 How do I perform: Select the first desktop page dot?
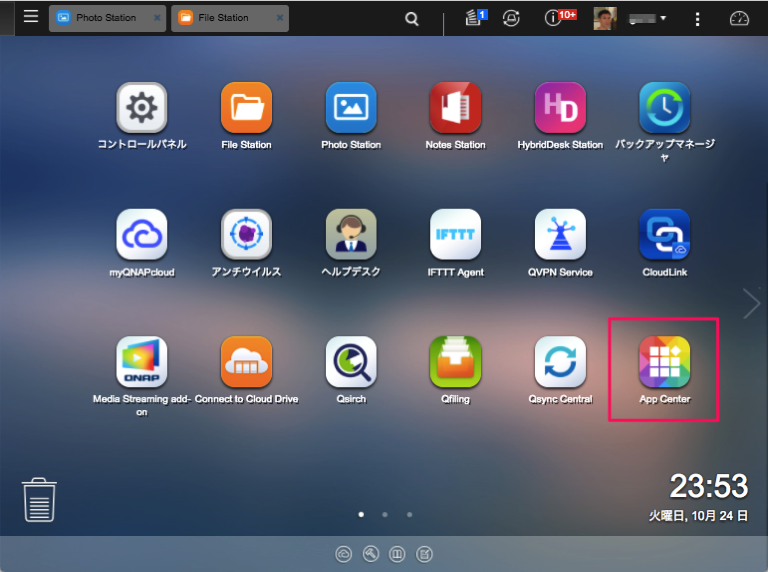coord(361,514)
